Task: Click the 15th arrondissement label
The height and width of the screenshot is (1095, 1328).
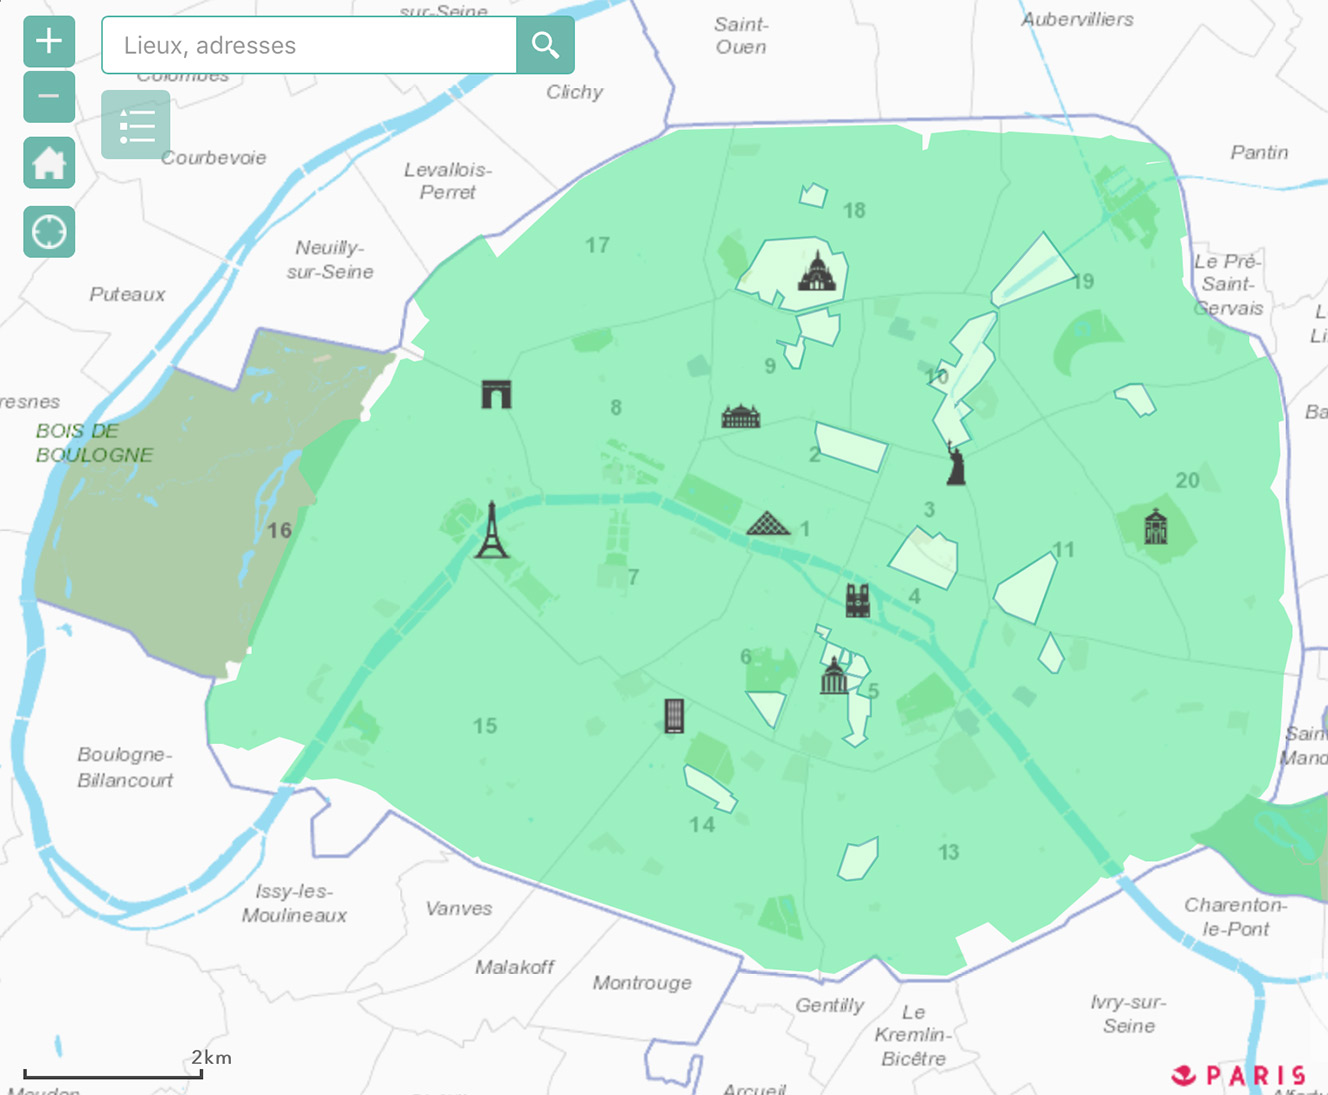Action: 485,726
